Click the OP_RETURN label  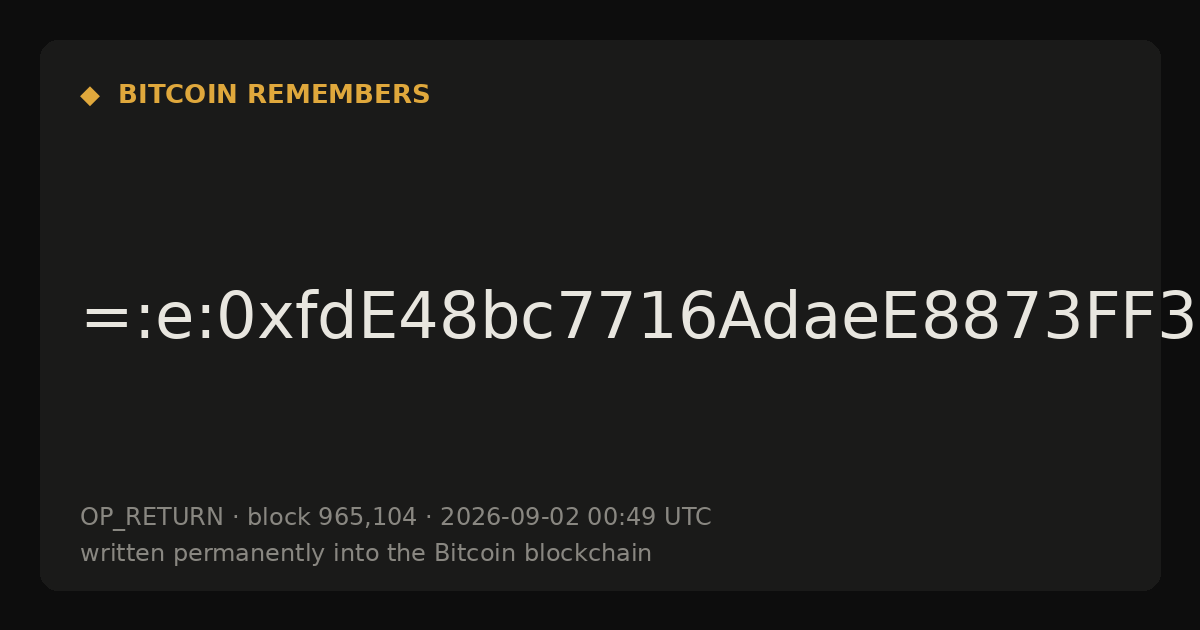pos(152,518)
